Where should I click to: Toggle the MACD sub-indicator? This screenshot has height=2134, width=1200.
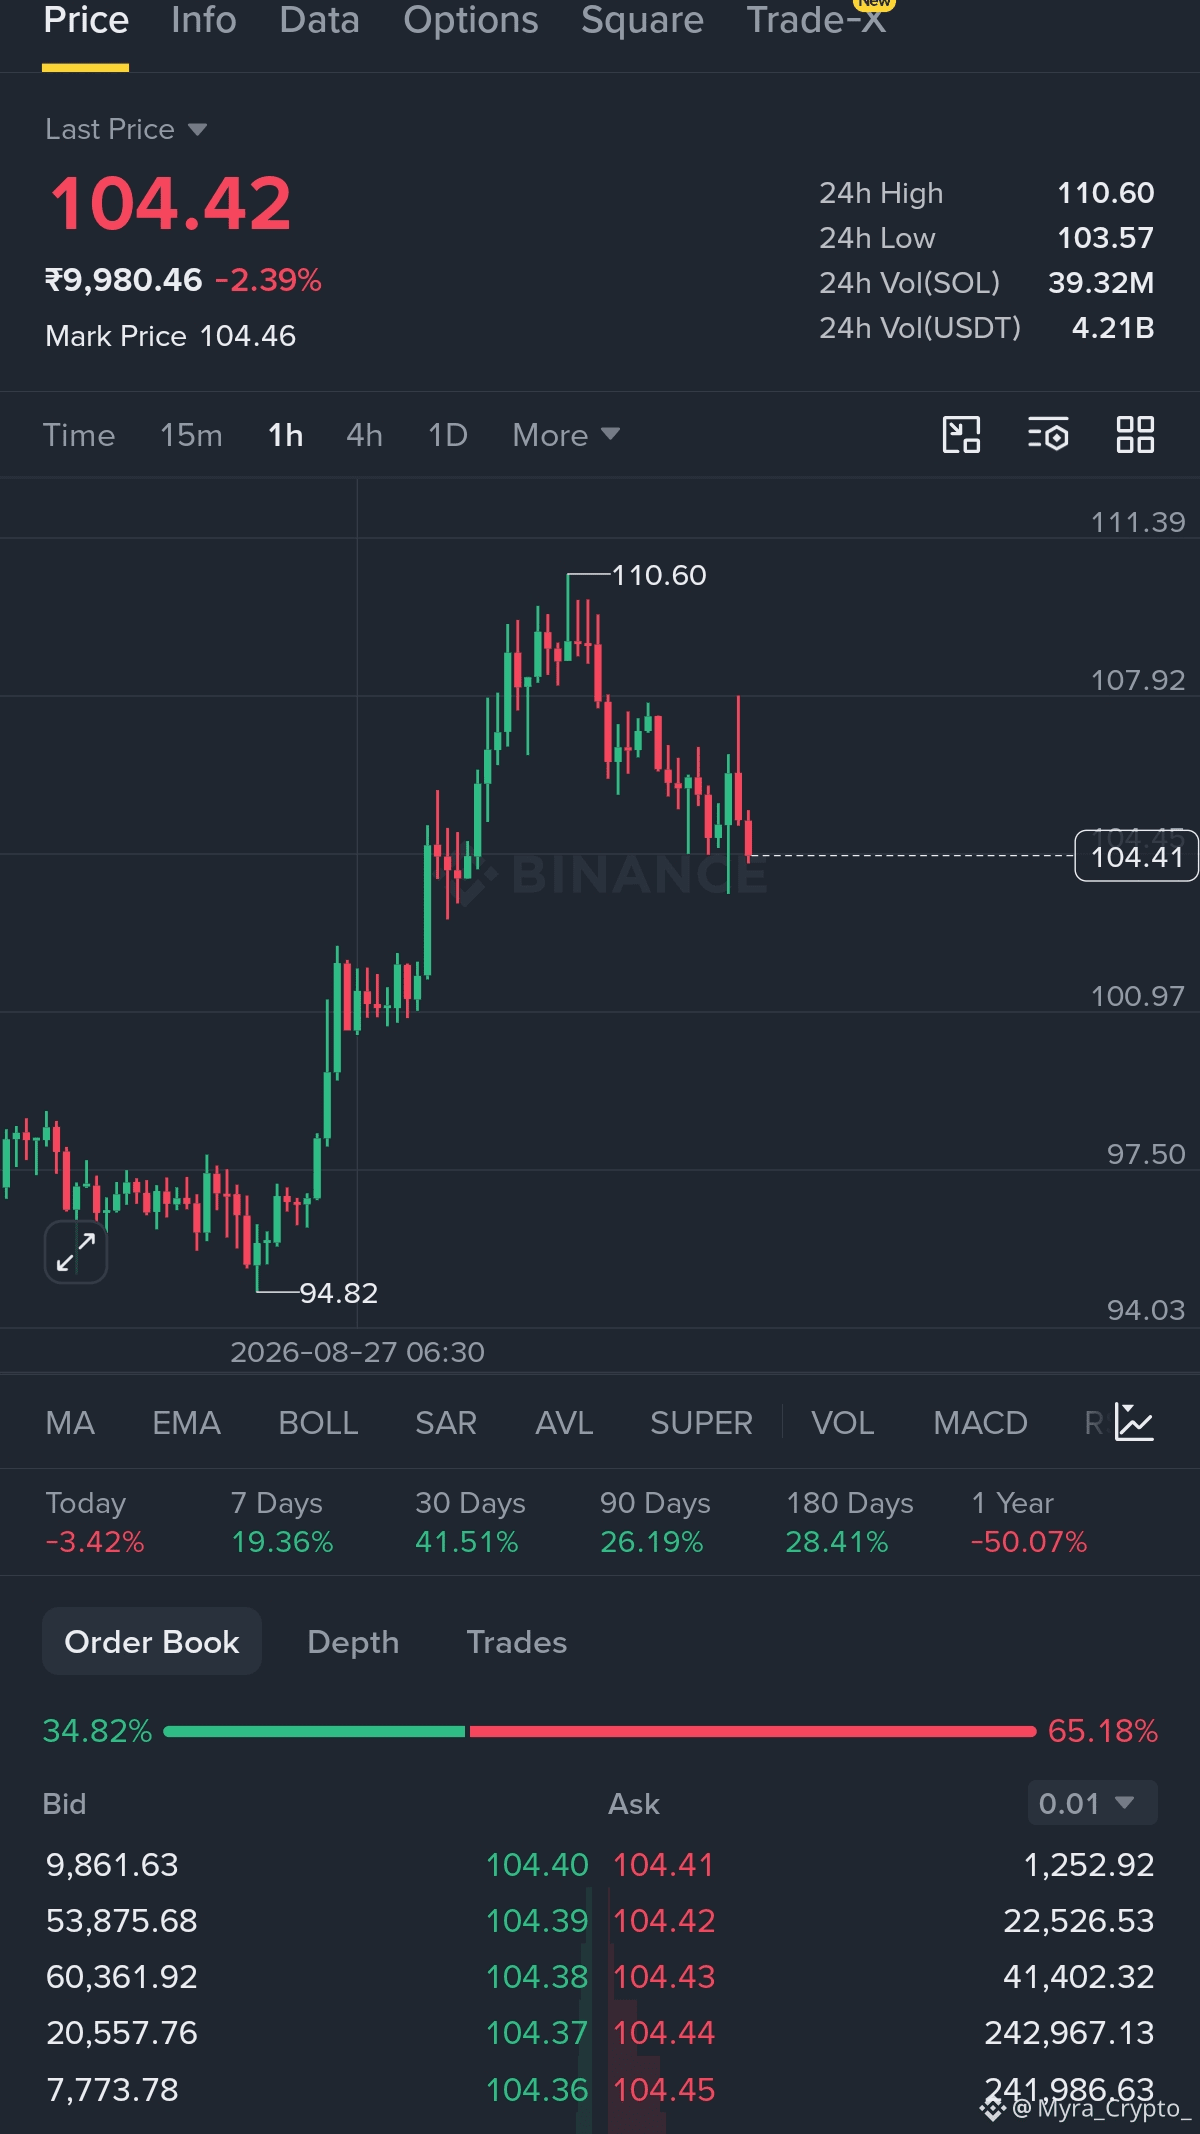[980, 1422]
